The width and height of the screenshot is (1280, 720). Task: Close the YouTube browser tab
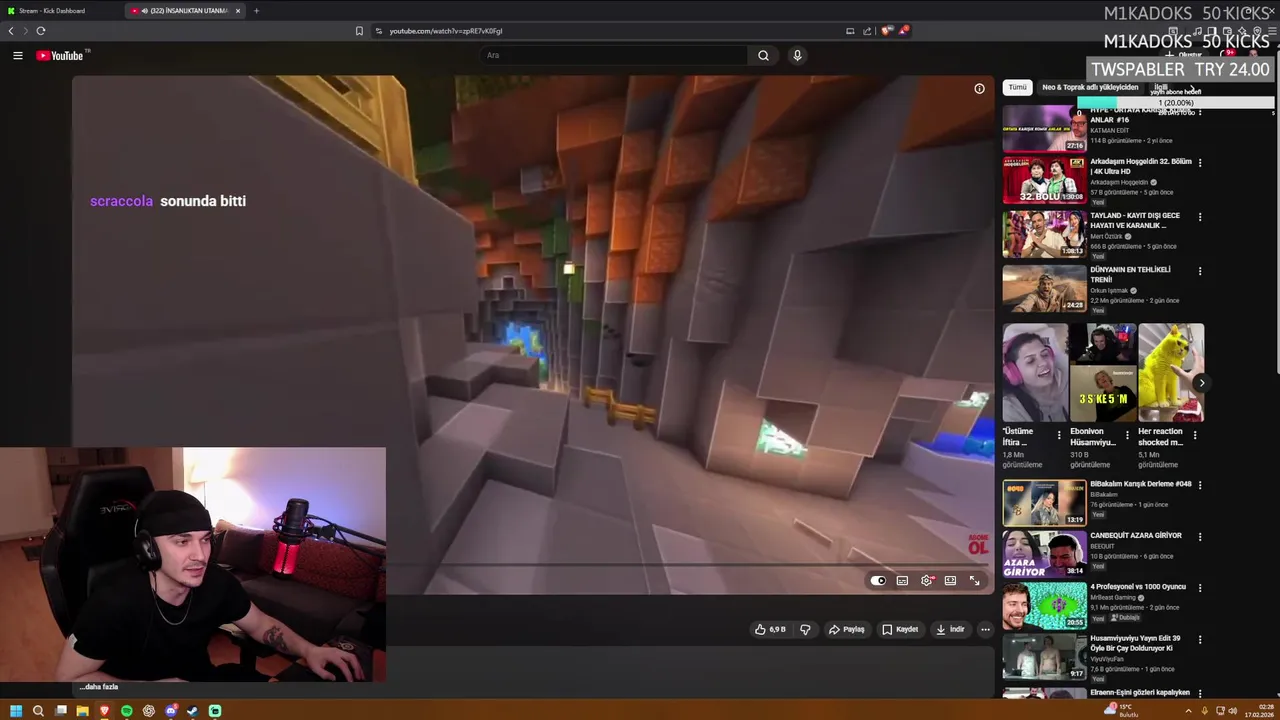[238, 10]
